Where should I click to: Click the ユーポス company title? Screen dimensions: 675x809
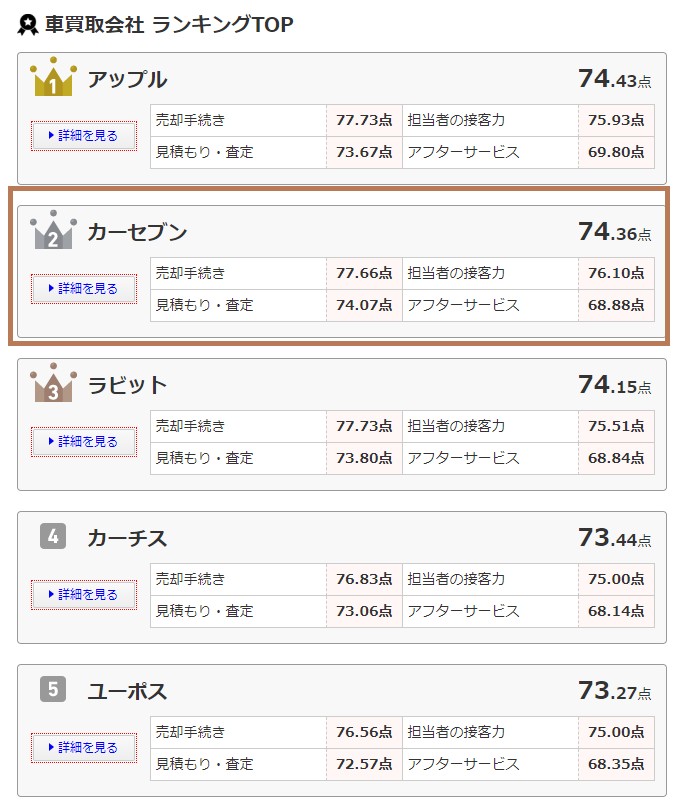click(x=127, y=691)
